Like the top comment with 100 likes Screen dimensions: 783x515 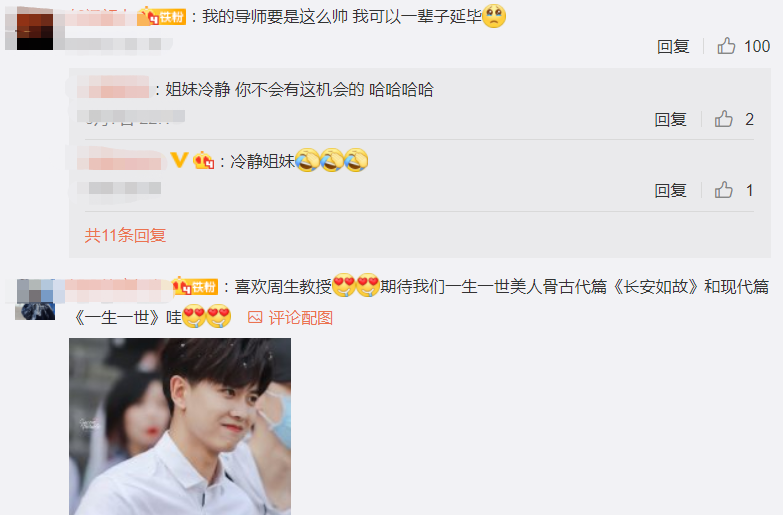(726, 46)
